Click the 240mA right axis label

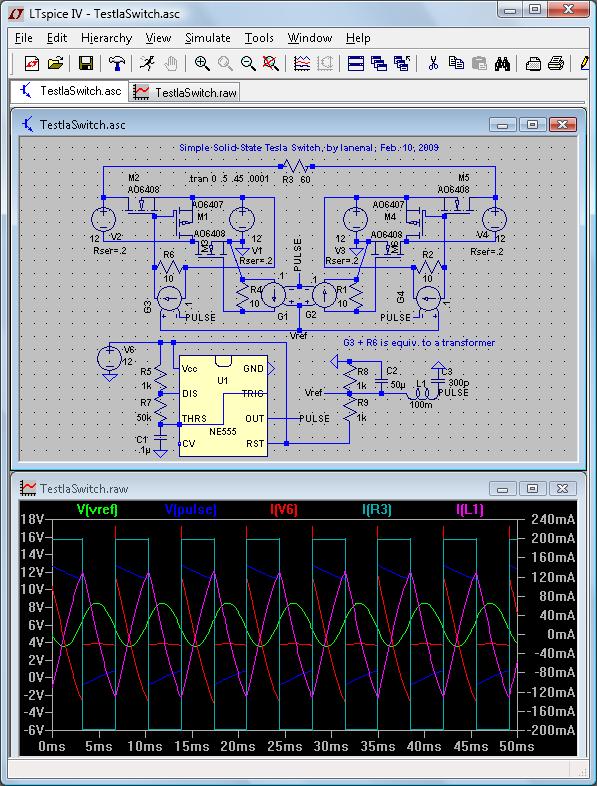click(x=553, y=519)
